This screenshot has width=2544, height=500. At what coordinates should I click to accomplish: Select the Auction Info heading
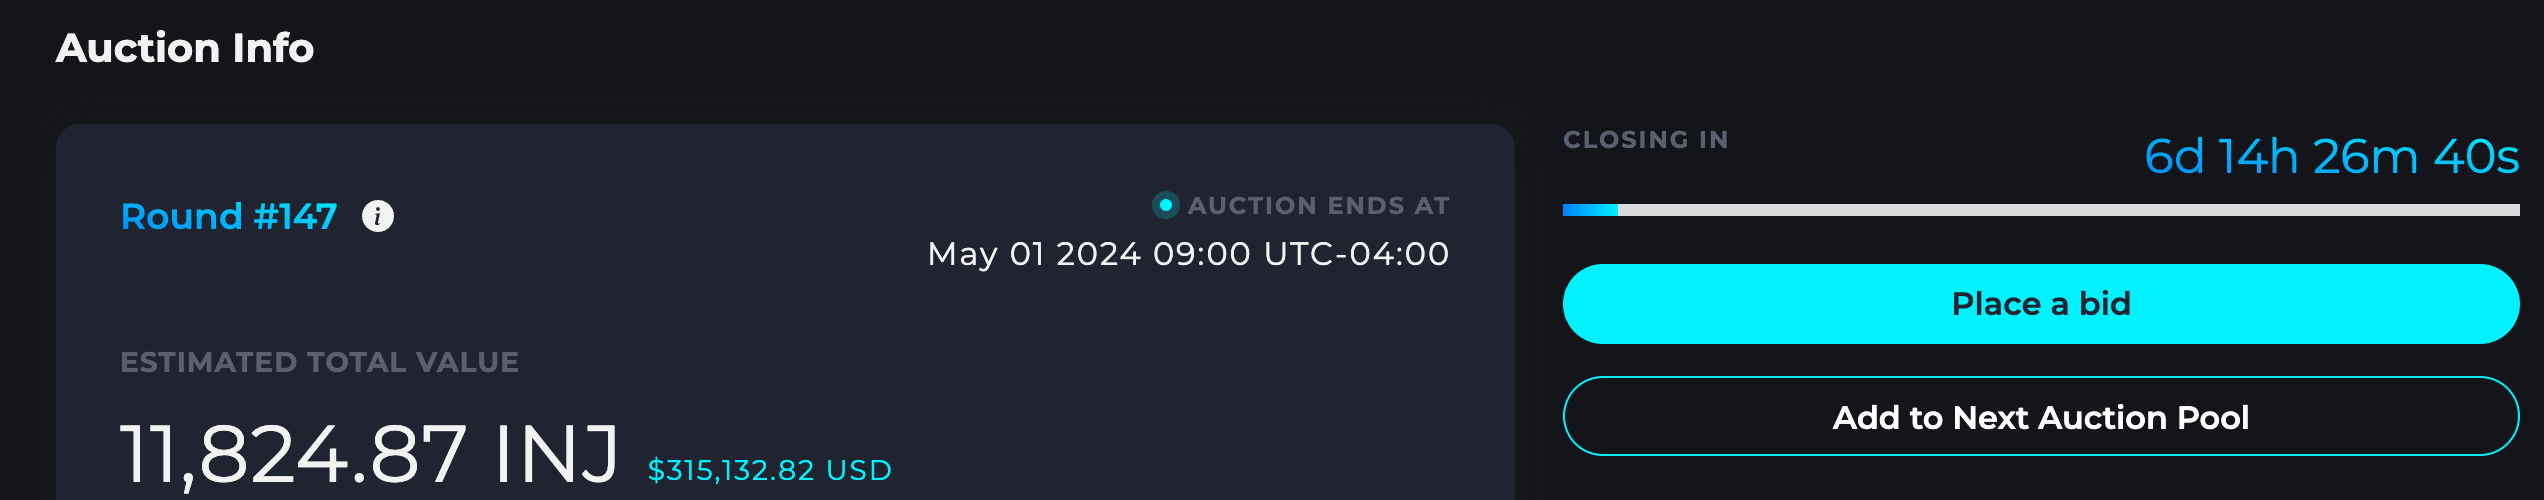185,48
